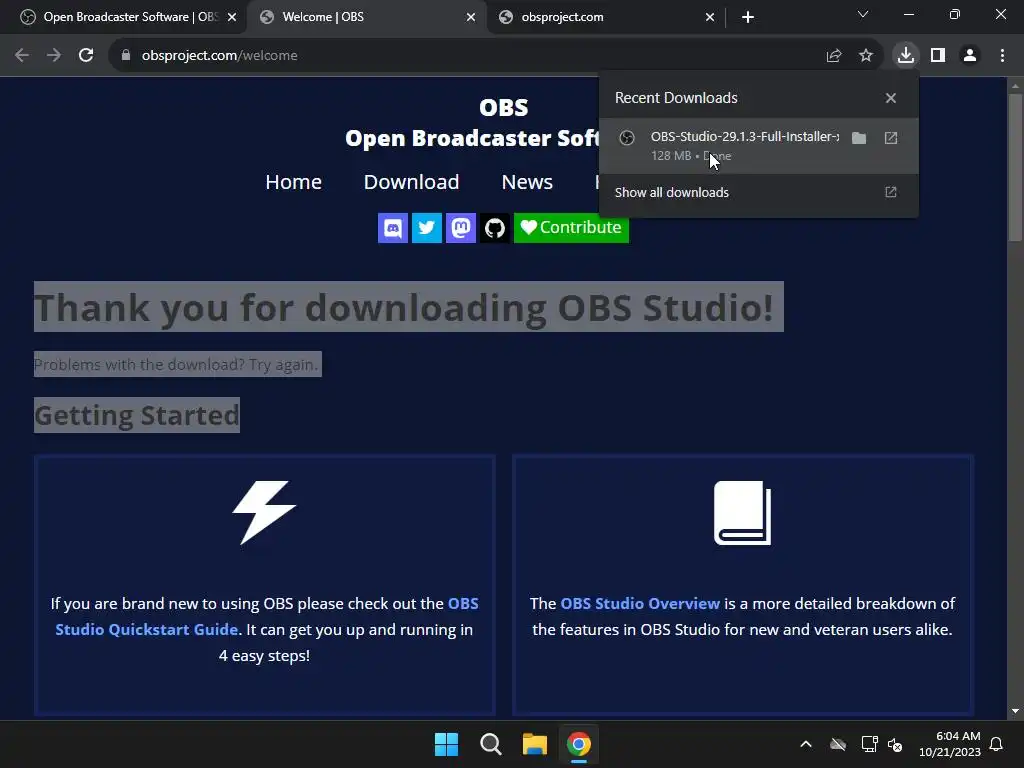Click the book Overview icon
The width and height of the screenshot is (1024, 768).
743,513
